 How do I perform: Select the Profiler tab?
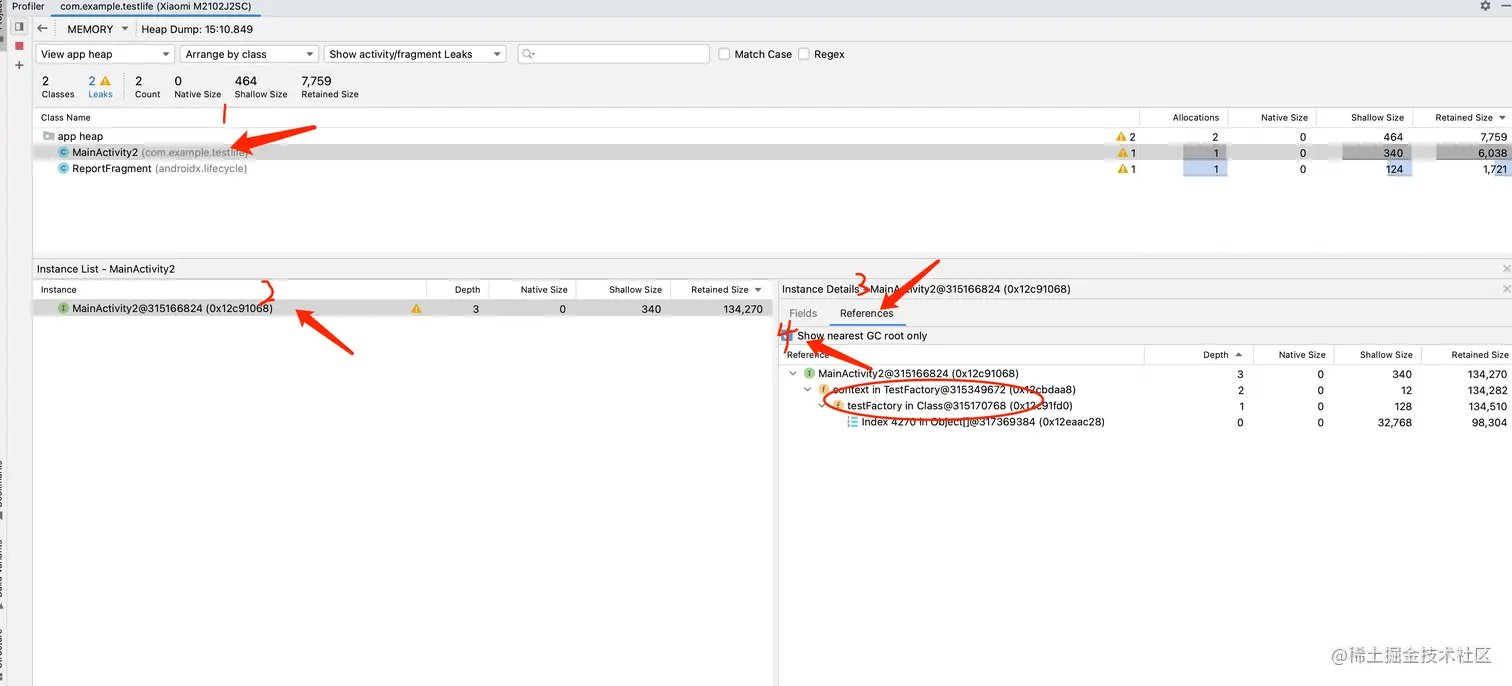28,6
